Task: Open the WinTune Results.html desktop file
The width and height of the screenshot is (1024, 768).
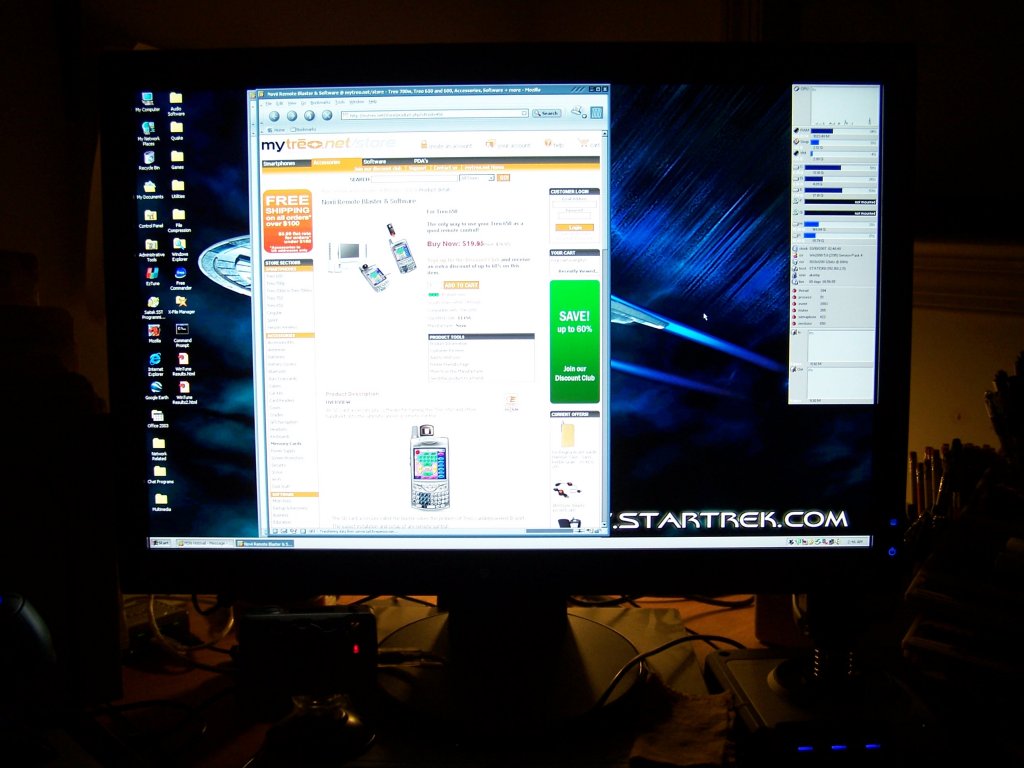Action: [184, 365]
